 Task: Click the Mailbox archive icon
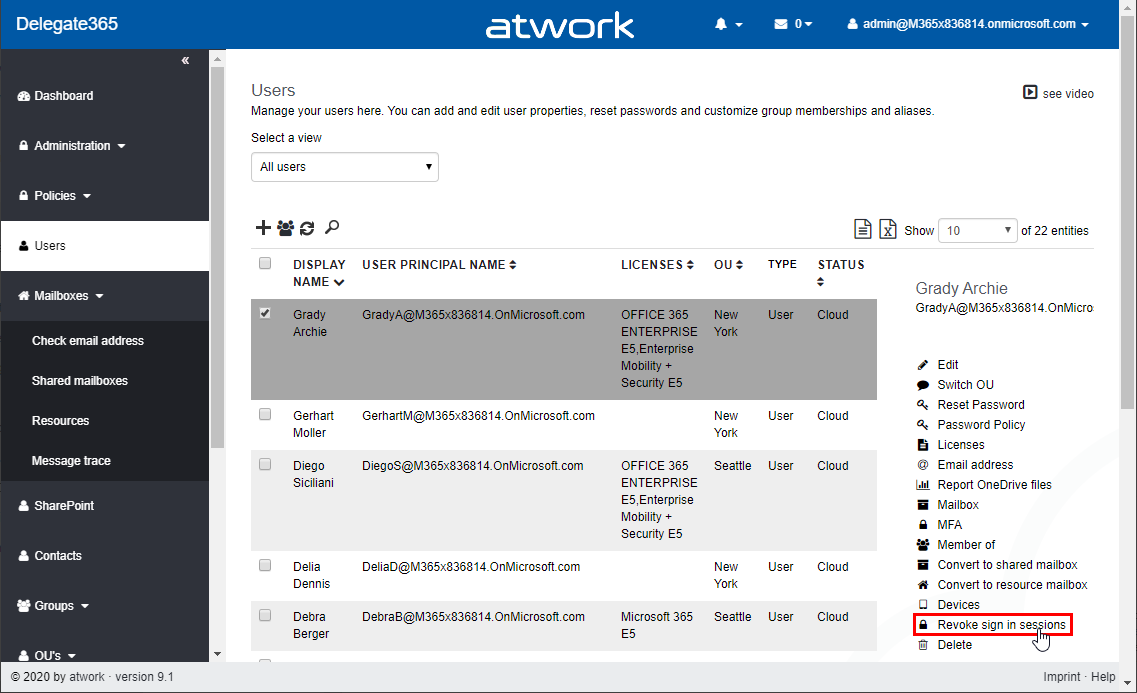tap(922, 505)
